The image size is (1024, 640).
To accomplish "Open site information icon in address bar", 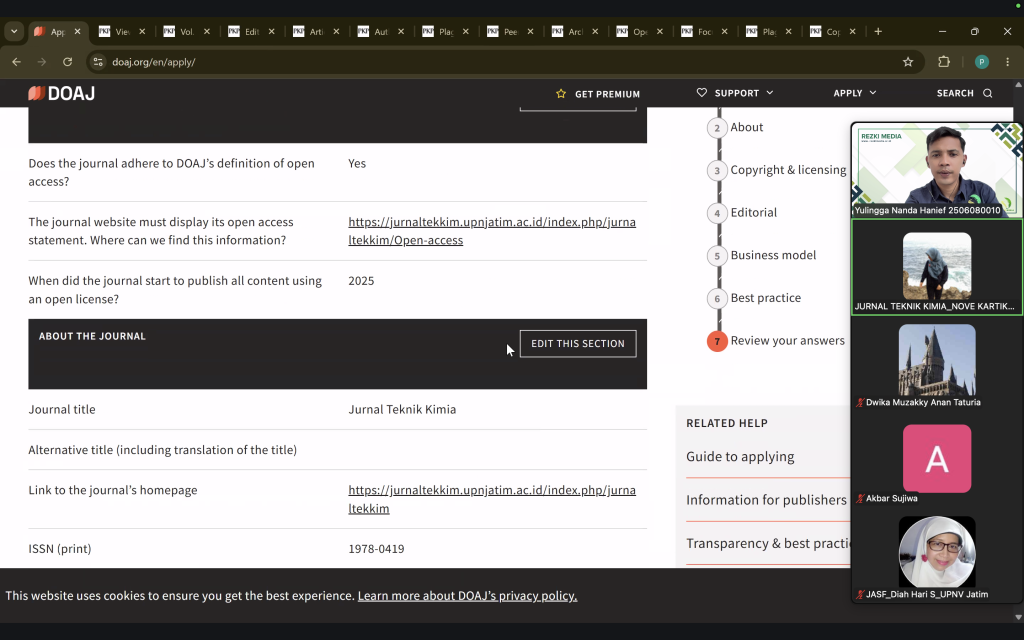I will click(x=98, y=62).
